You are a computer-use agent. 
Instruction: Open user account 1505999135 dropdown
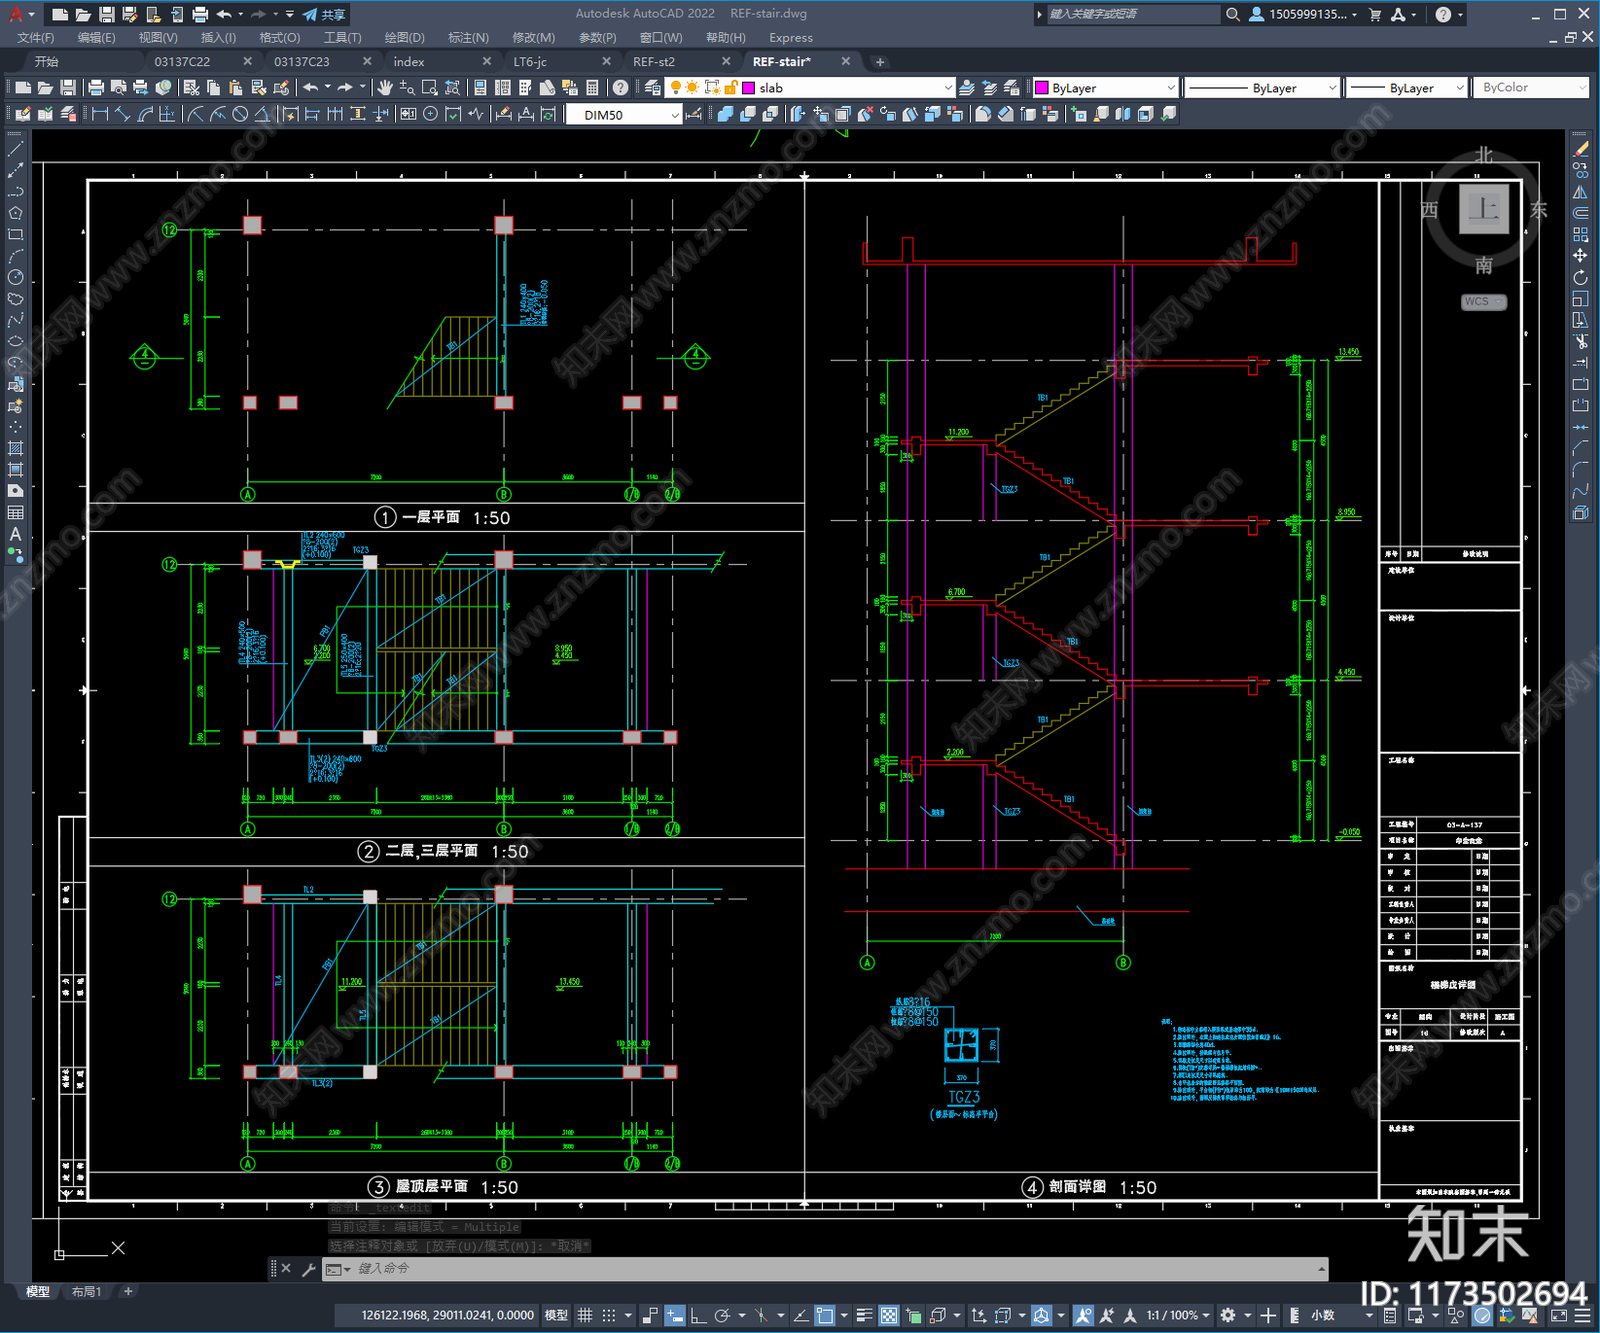(1303, 14)
